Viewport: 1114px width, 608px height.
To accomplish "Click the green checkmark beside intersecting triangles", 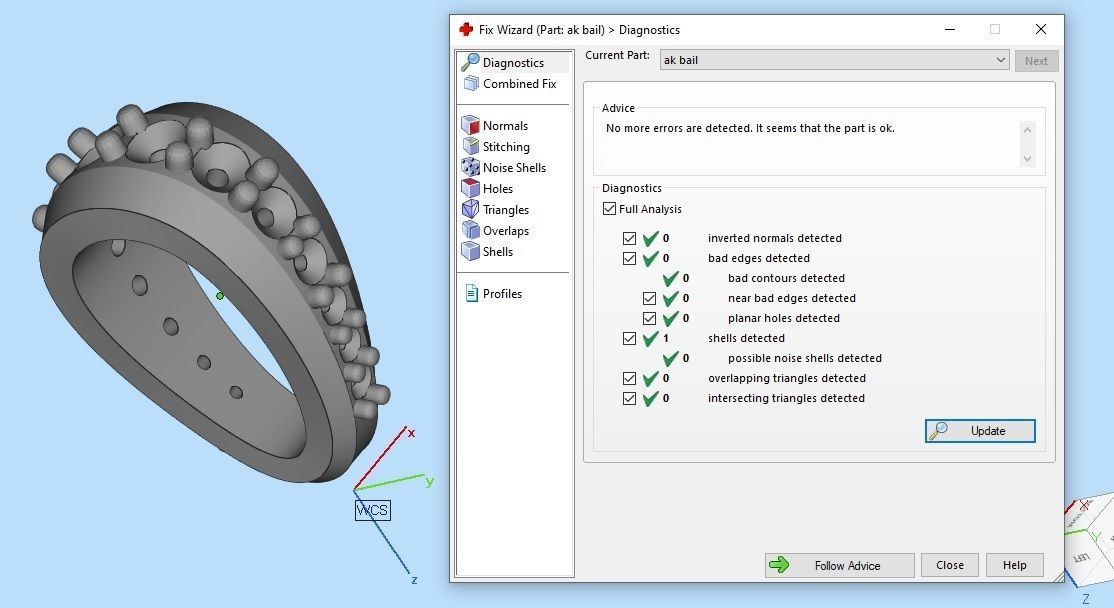I will [650, 398].
